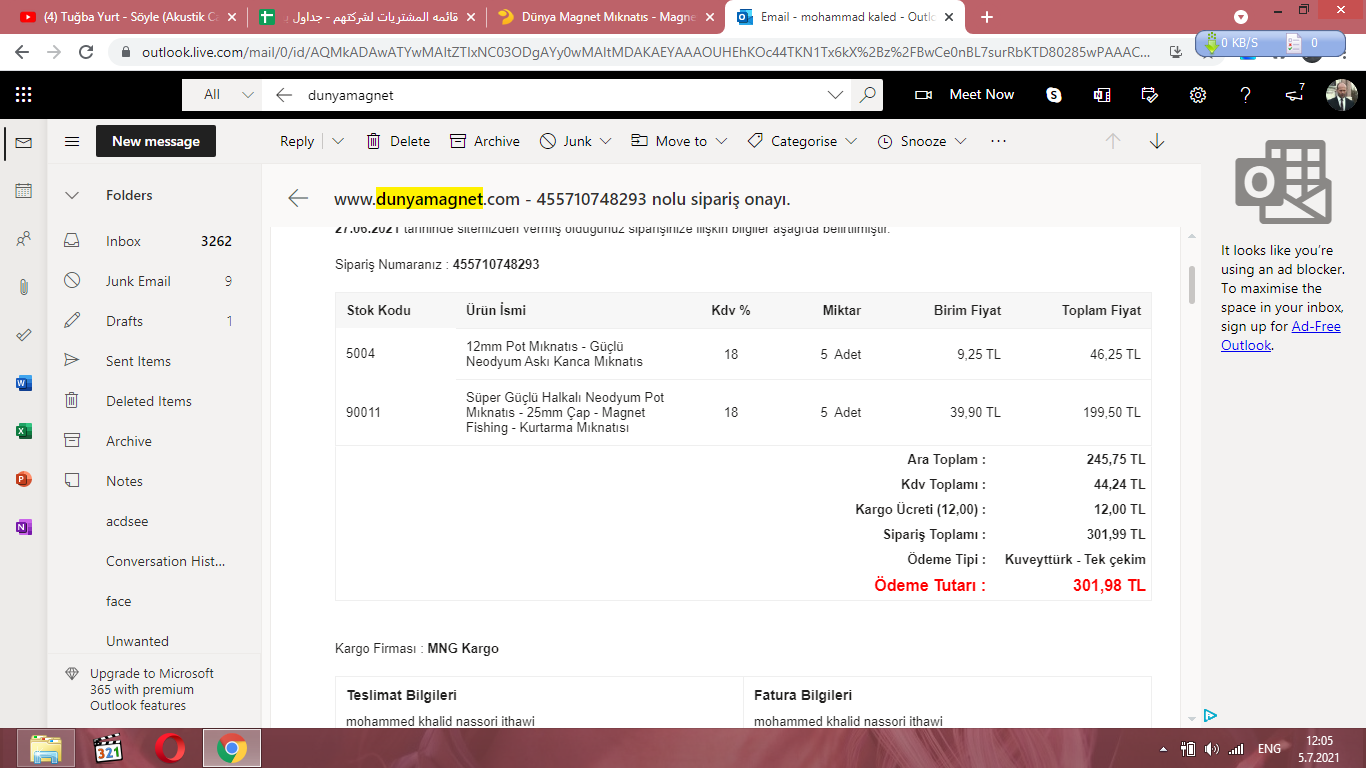Open Skype from the Outlook header
The height and width of the screenshot is (772, 1366).
pos(1053,95)
